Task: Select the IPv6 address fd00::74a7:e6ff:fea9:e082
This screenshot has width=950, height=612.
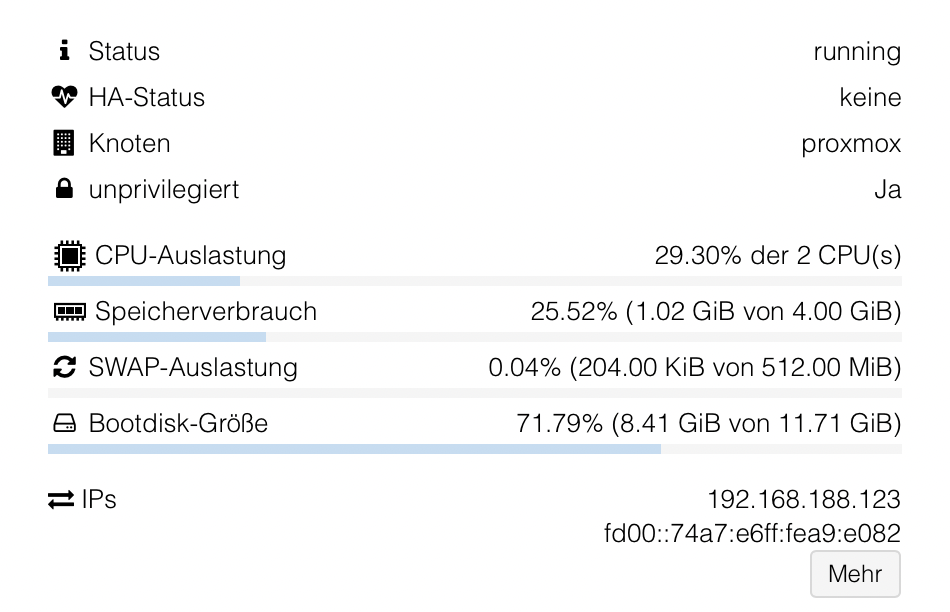Action: tap(752, 534)
